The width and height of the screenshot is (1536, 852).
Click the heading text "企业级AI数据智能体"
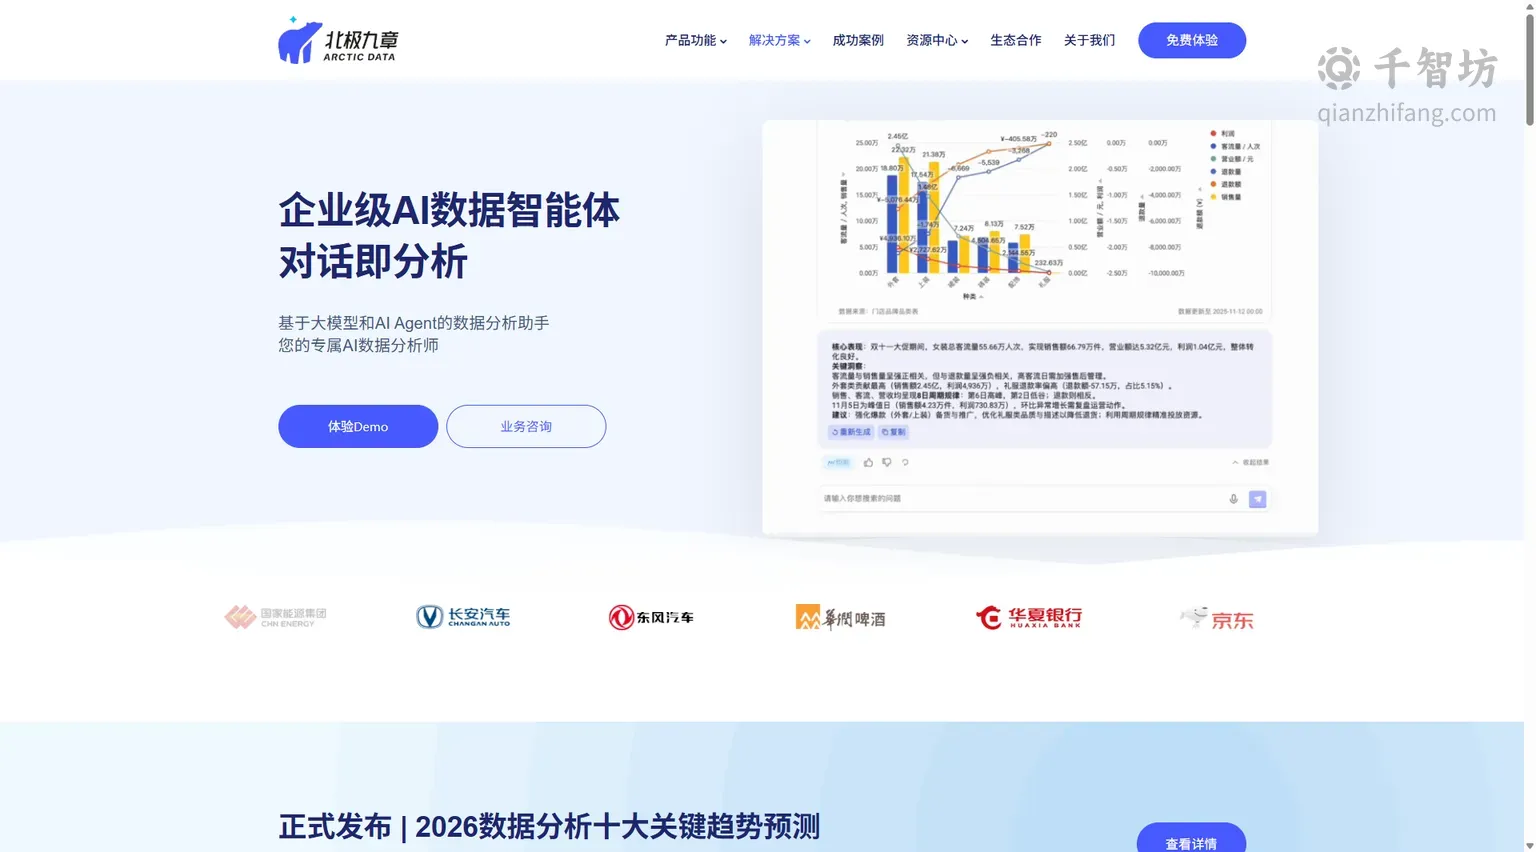(x=449, y=211)
